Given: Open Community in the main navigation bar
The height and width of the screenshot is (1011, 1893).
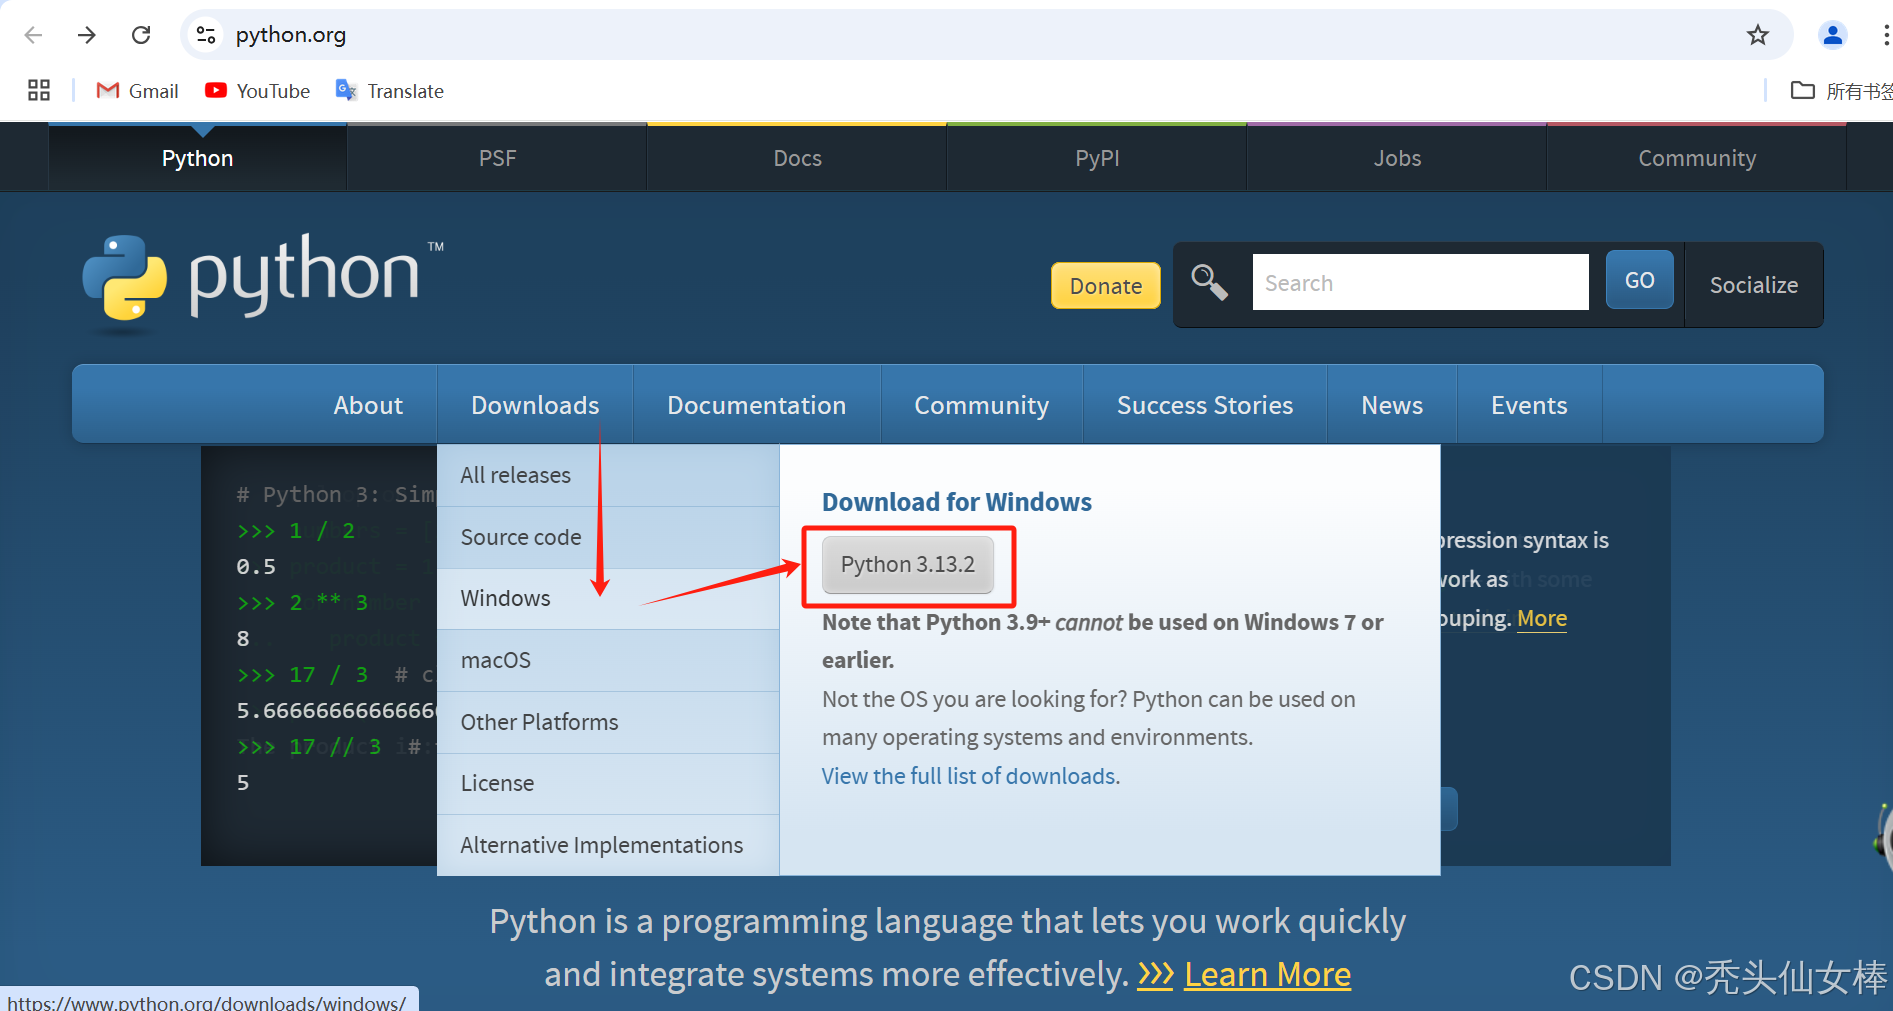Looking at the screenshot, I should (982, 405).
